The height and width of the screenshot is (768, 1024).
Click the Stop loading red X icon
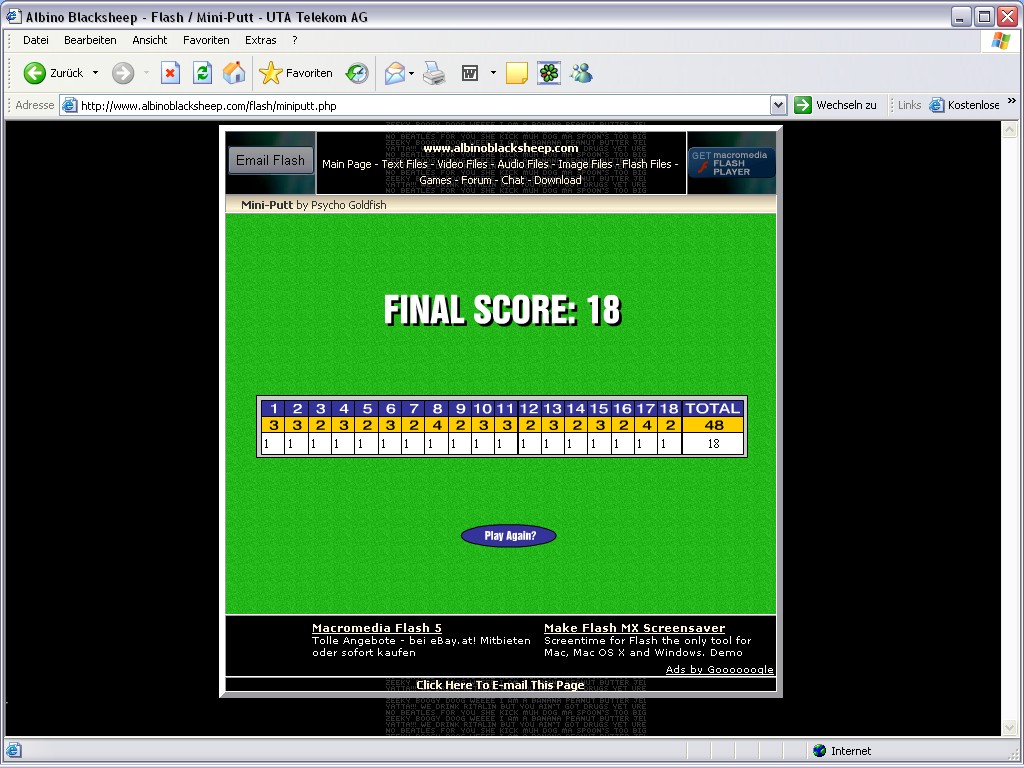pos(170,73)
